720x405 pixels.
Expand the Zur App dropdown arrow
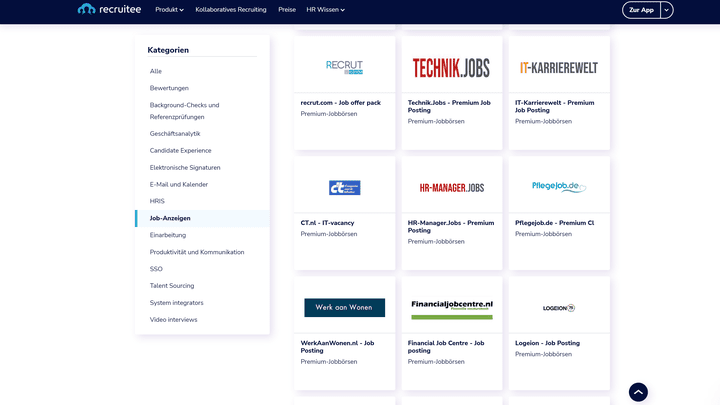(x=666, y=10)
